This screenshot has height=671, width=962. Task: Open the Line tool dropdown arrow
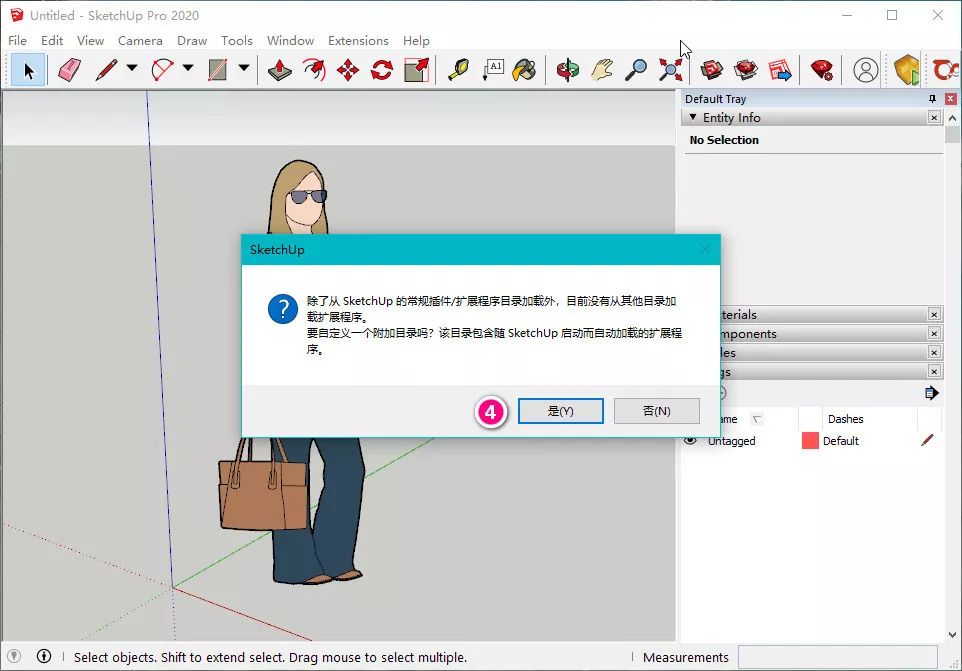[x=132, y=68]
